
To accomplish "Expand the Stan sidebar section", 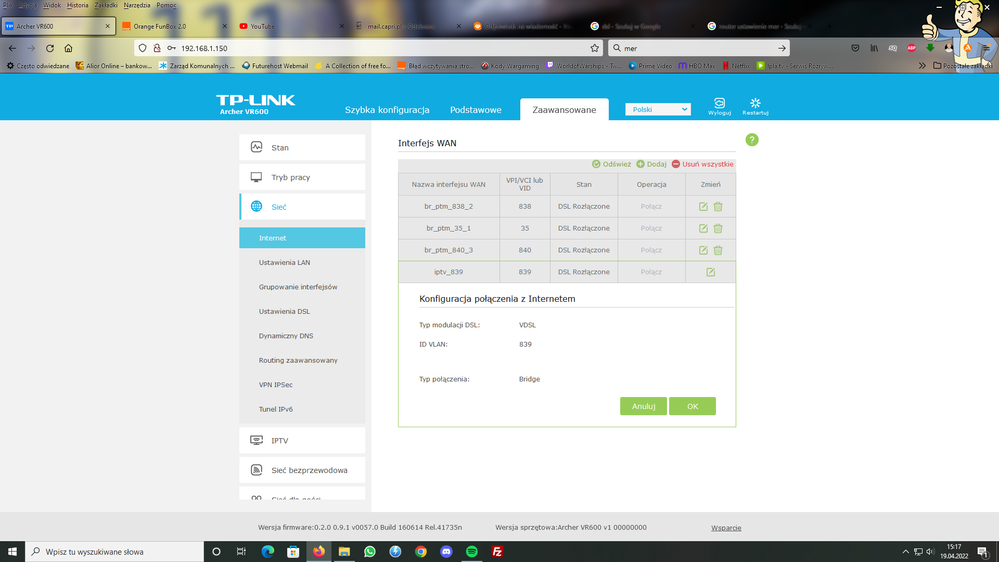I will pos(302,147).
